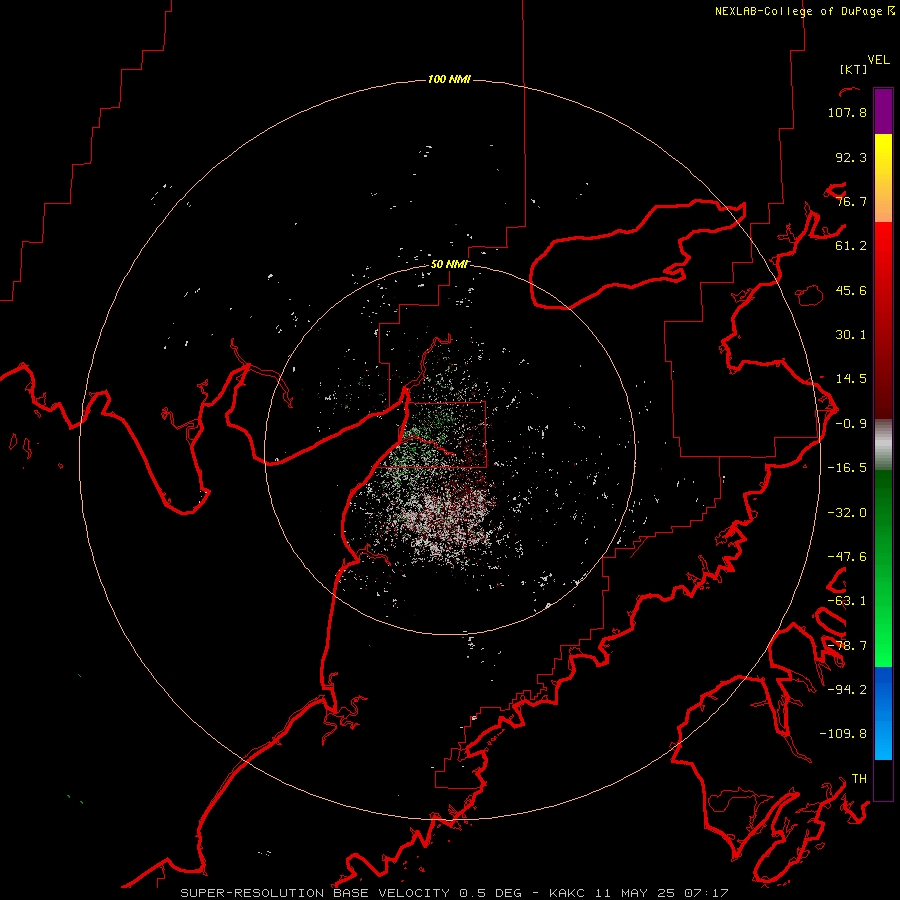Click the NEXLAB-College of DuPage label
This screenshot has height=900, width=900.
point(804,11)
